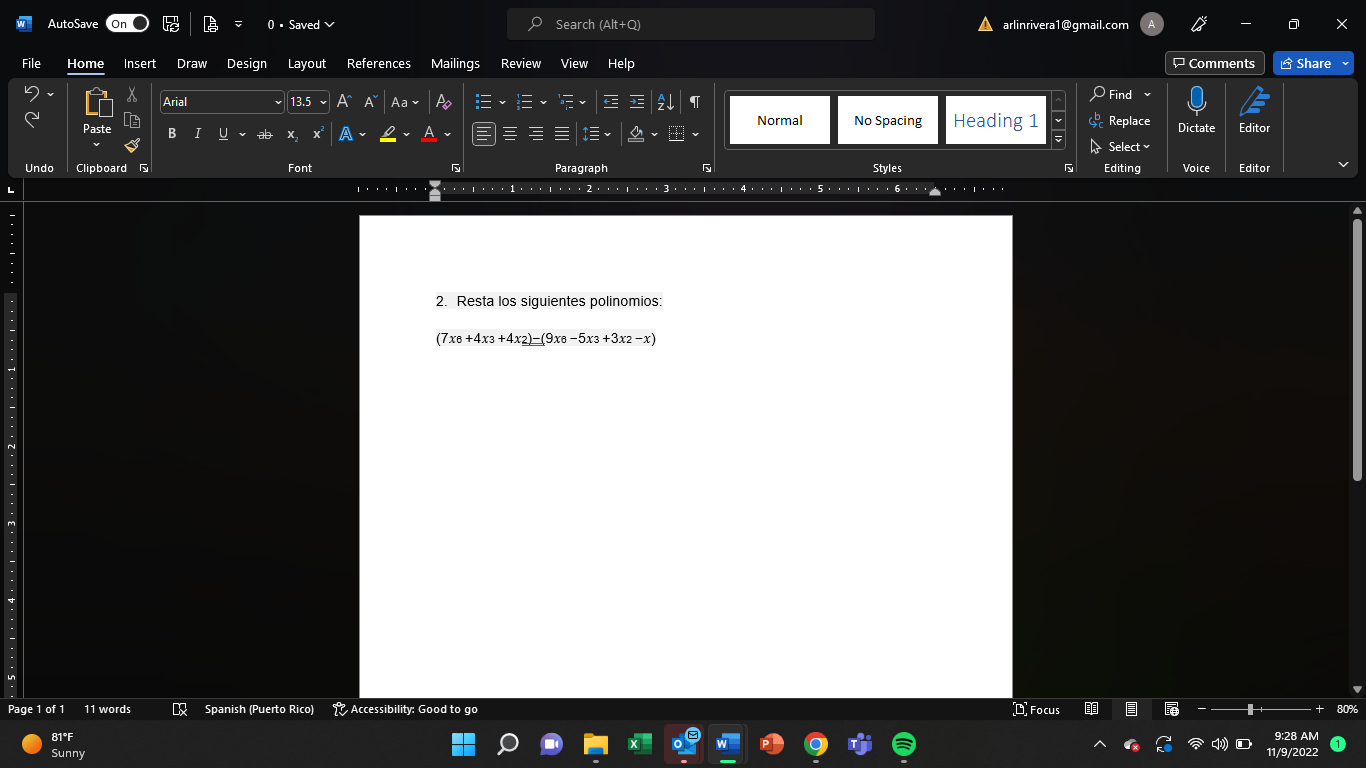1366x768 pixels.
Task: Toggle paragraph marks visibility
Action: pyautogui.click(x=695, y=101)
